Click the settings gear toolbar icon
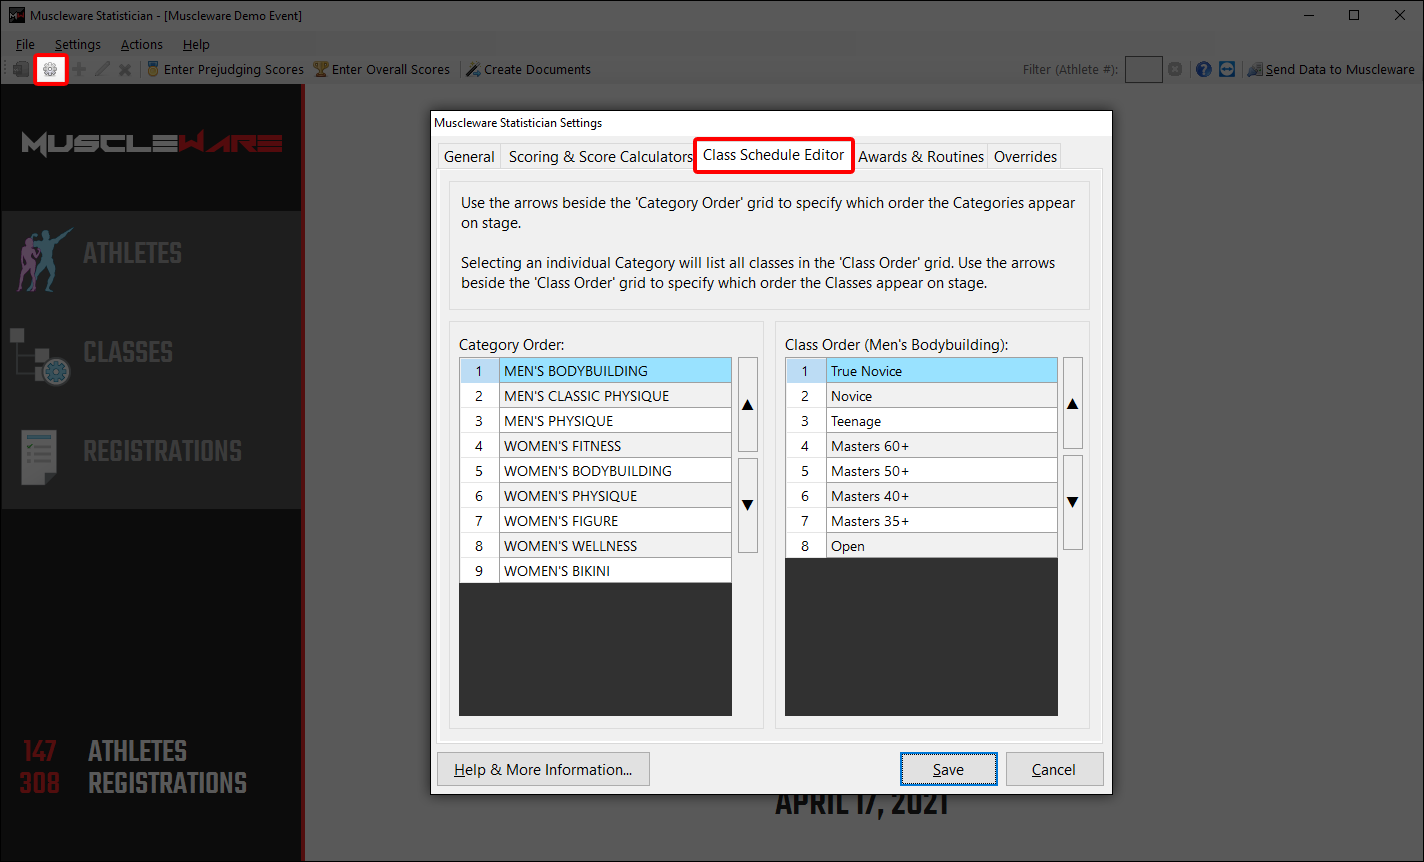Image resolution: width=1424 pixels, height=862 pixels. click(x=50, y=70)
